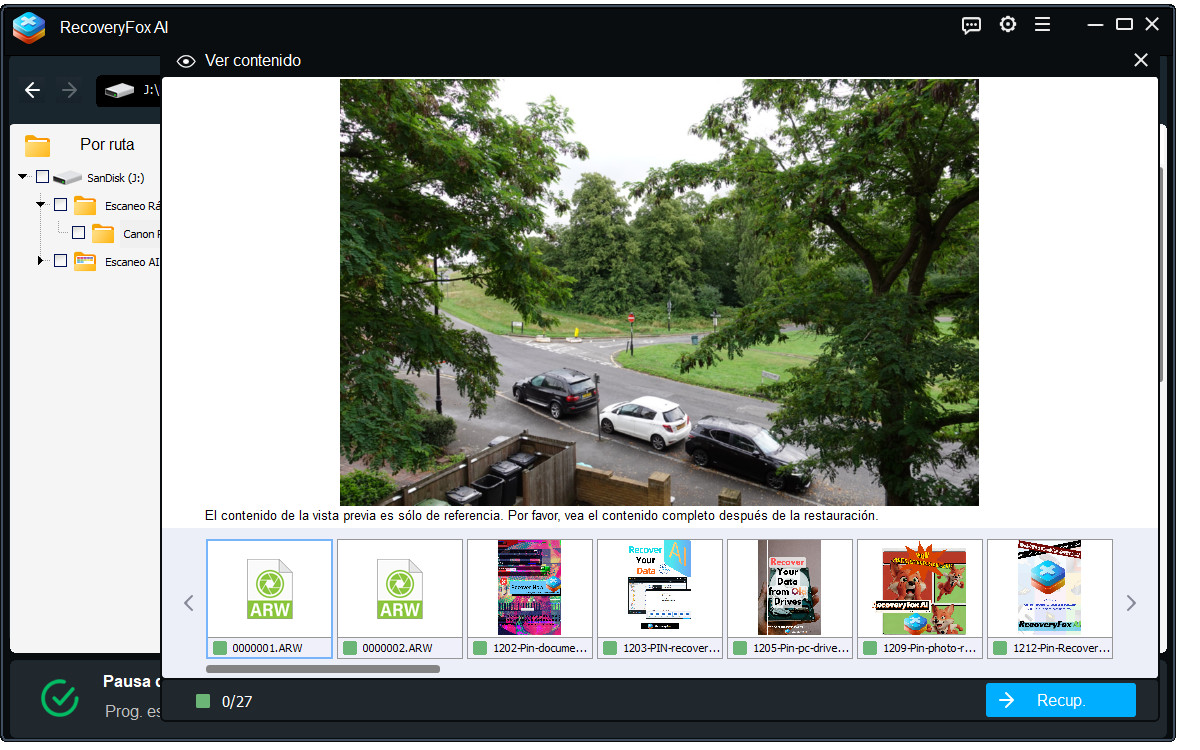This screenshot has width=1200, height=750.
Task: Click the thumbnail strip horizontal scrollbar
Action: click(322, 669)
